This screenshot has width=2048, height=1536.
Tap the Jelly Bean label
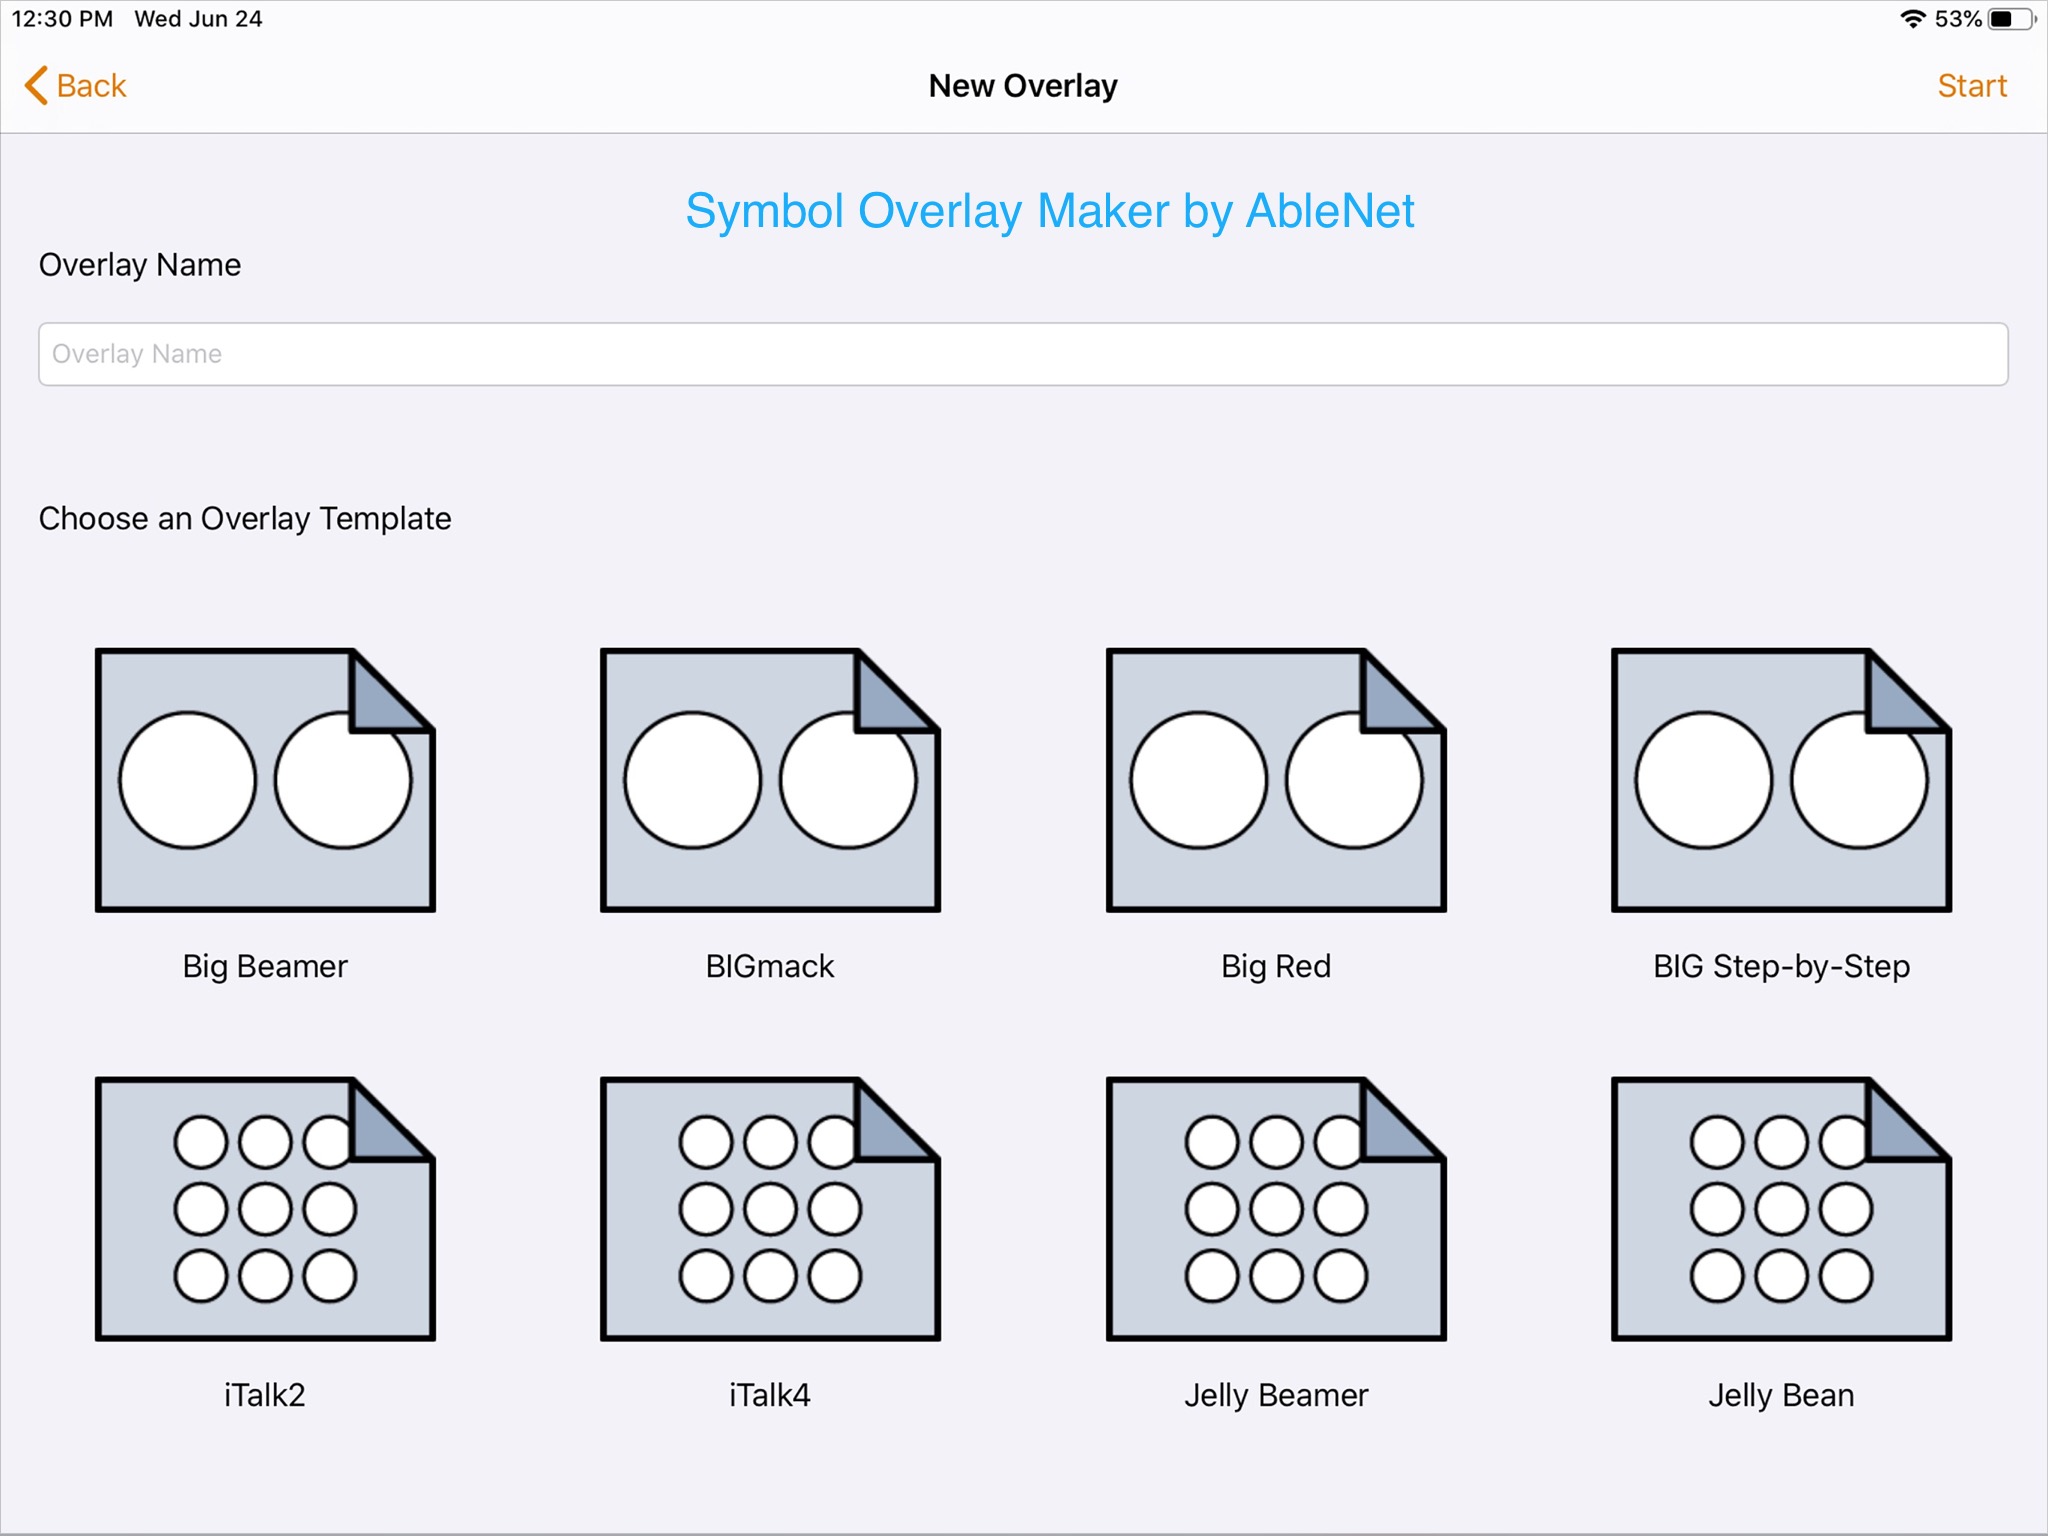point(1781,1395)
